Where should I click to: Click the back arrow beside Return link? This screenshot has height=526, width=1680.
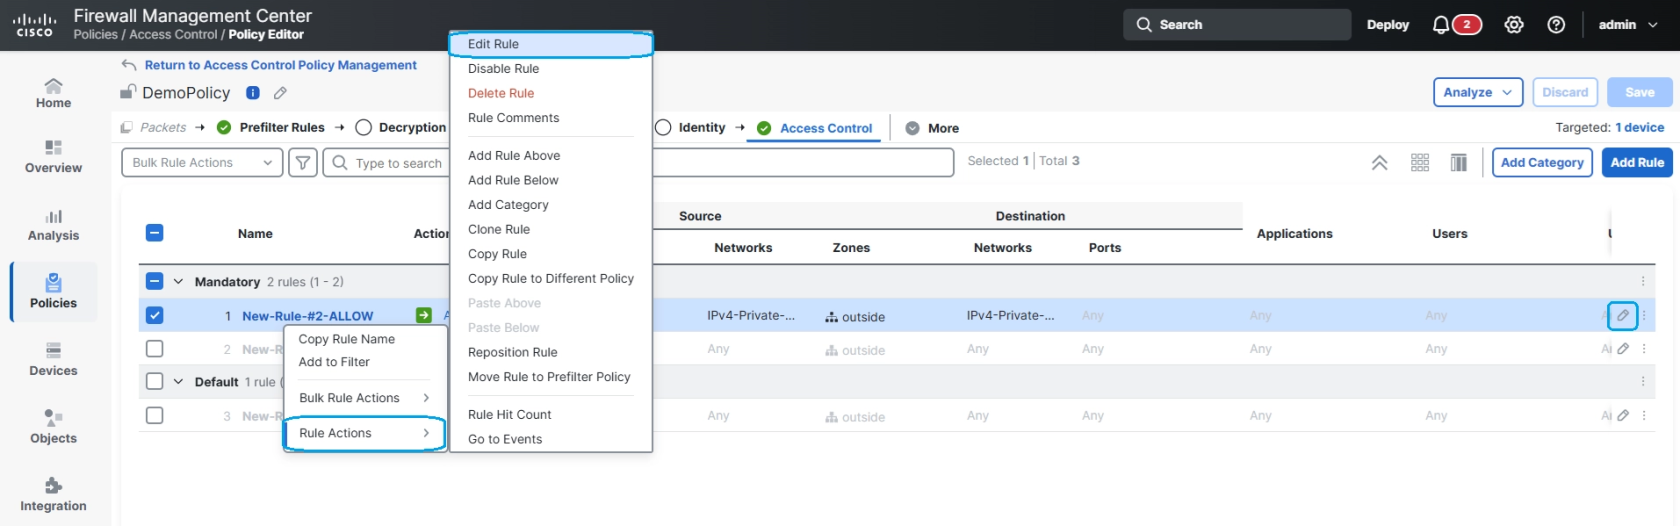coord(128,65)
